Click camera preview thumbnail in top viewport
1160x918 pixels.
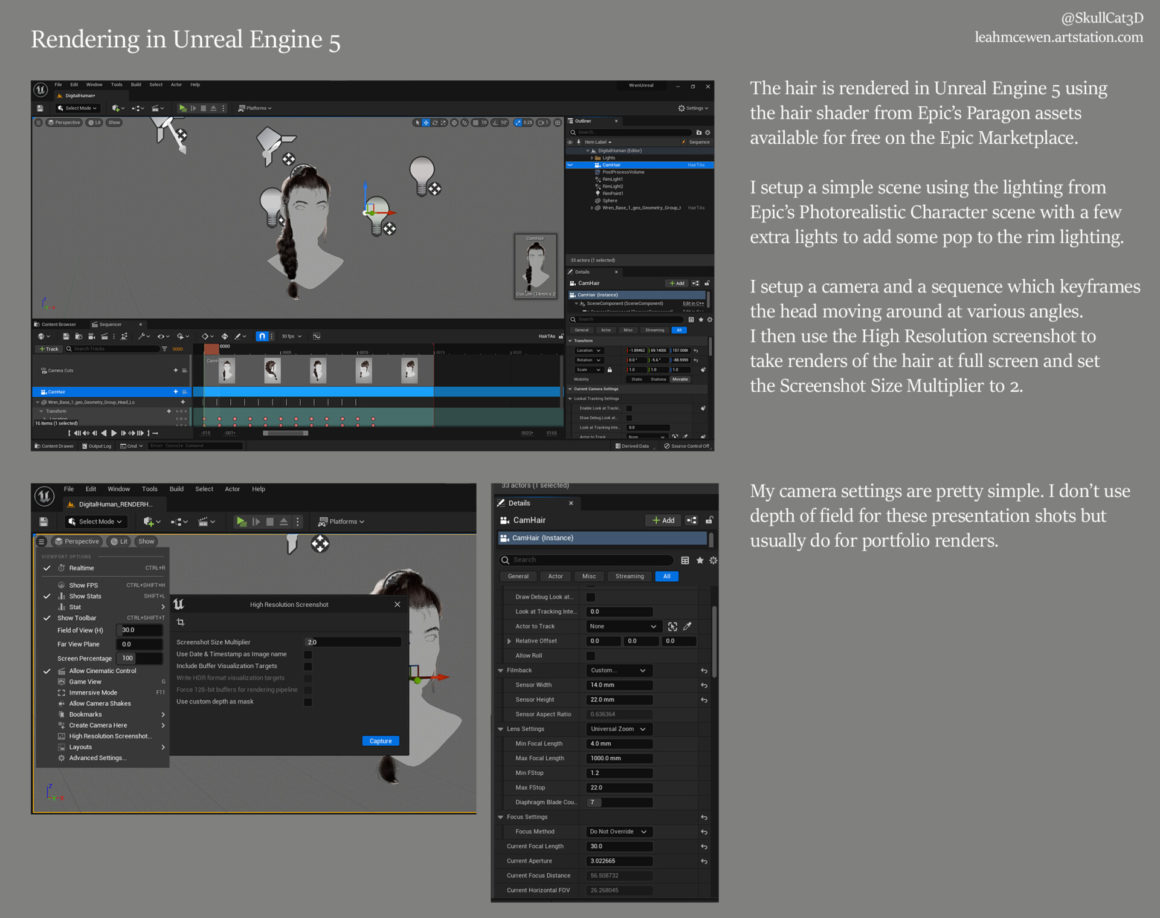coord(535,266)
